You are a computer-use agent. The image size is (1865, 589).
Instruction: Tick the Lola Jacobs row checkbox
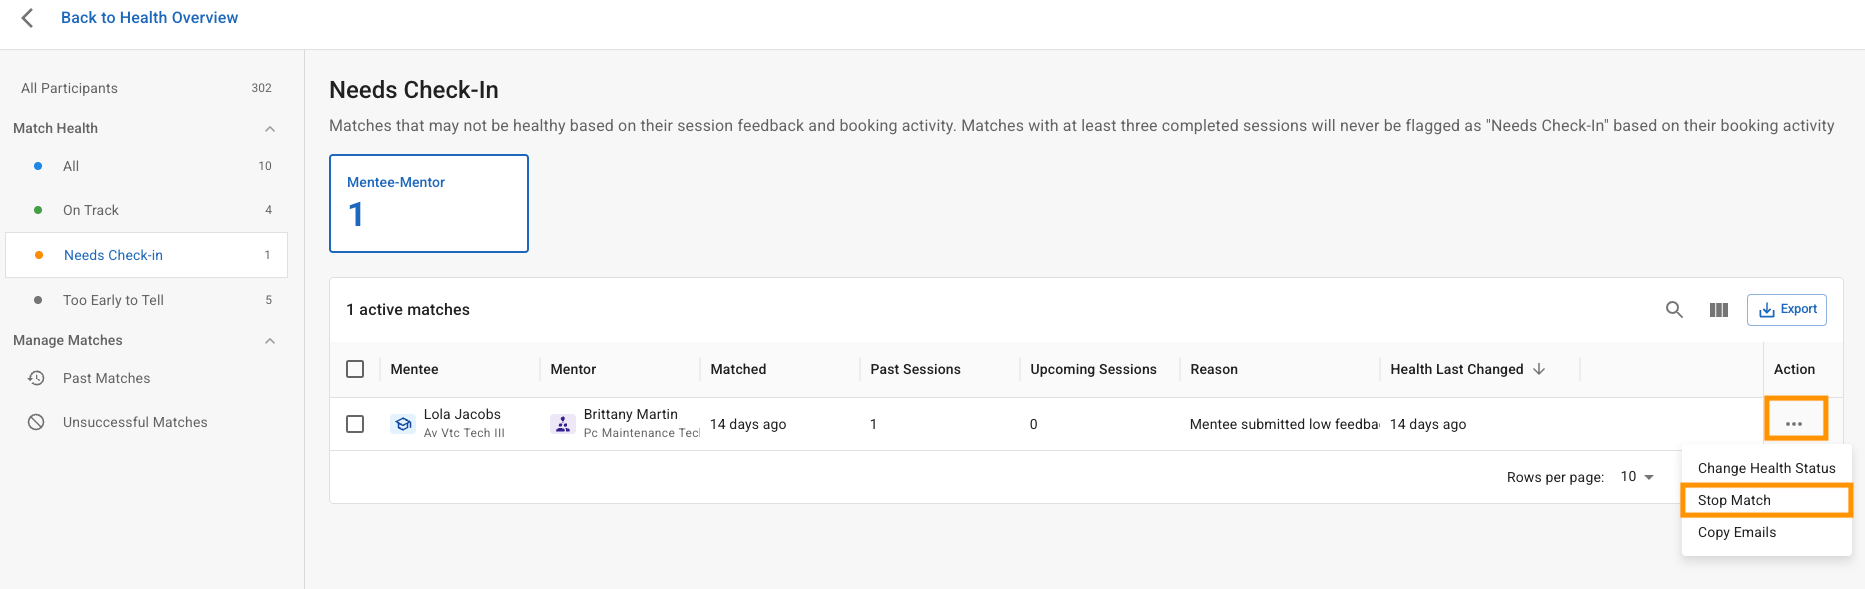click(355, 424)
